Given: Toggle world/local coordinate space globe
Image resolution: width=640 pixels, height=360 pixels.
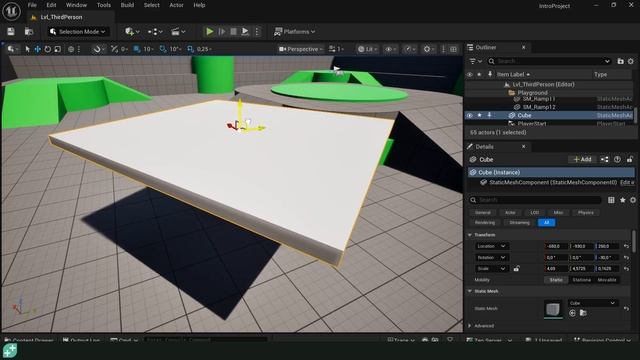Looking at the screenshot, I should click(71, 49).
